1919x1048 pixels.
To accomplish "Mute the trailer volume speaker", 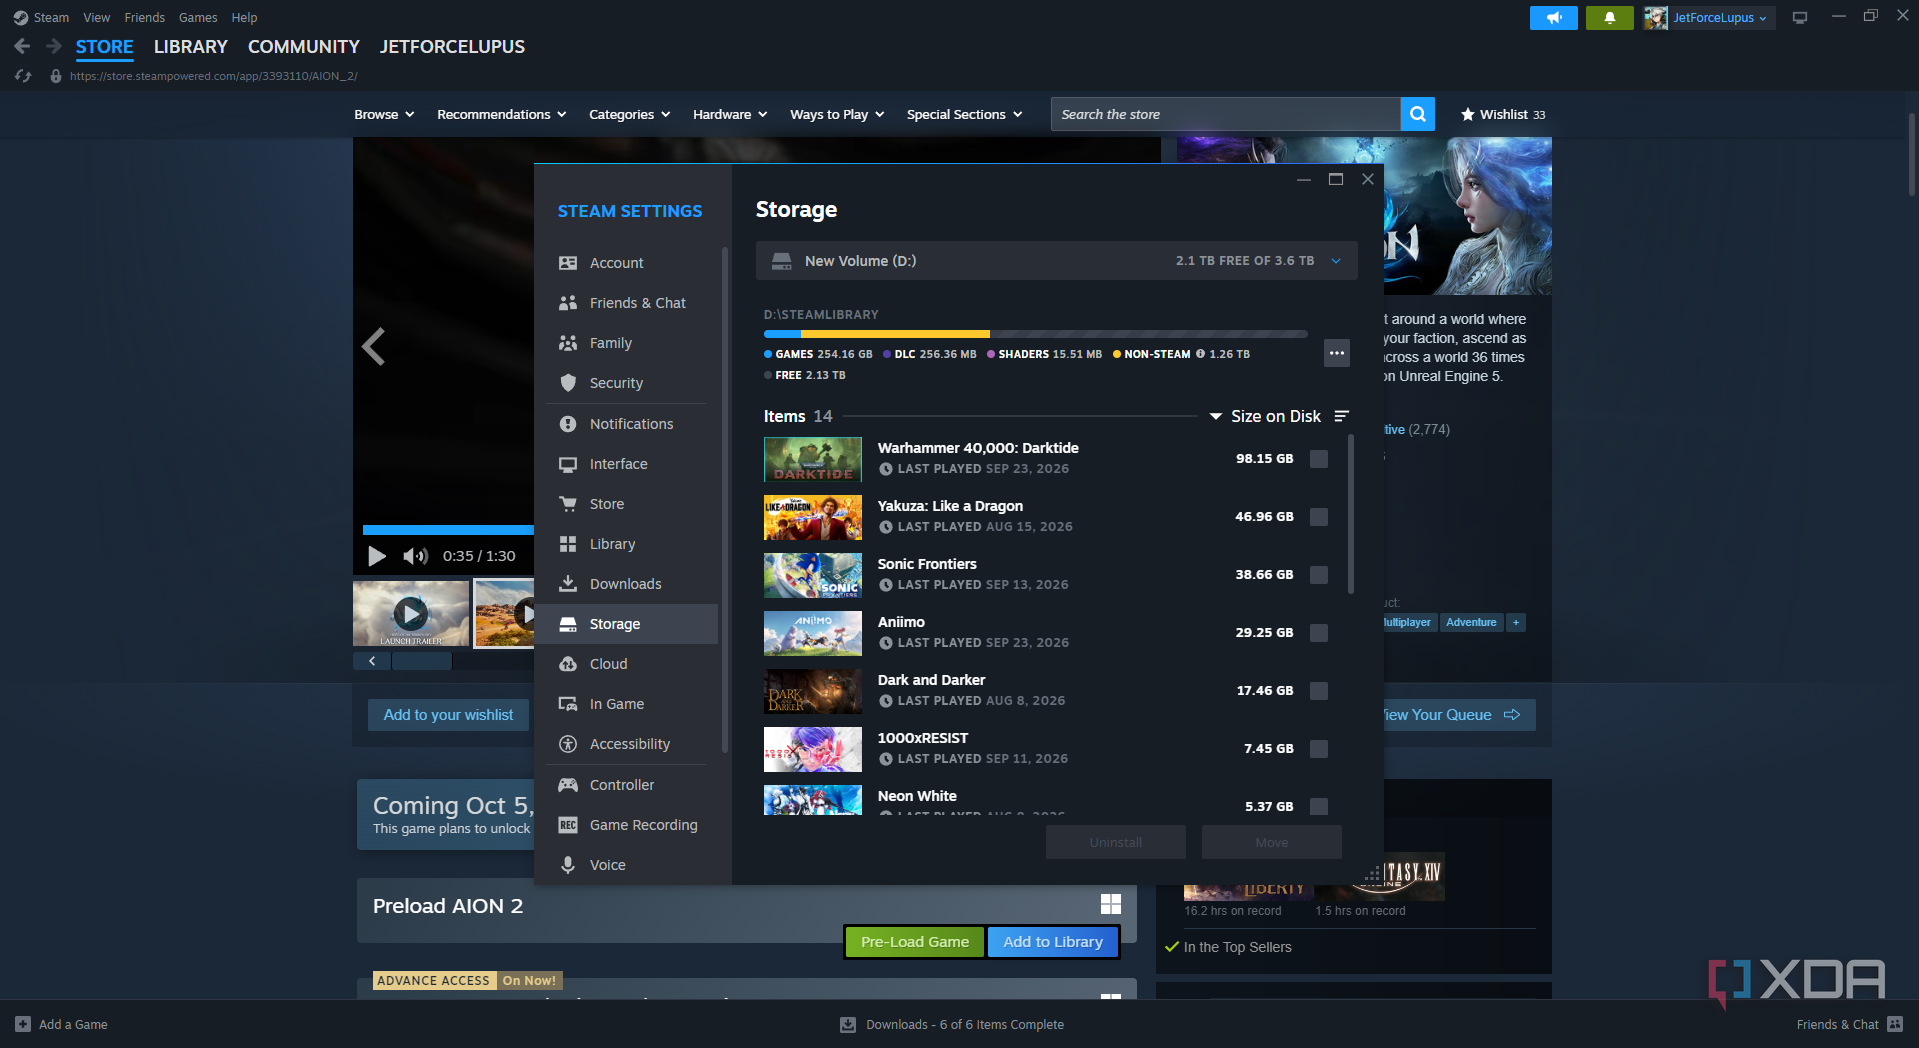I will coord(415,556).
